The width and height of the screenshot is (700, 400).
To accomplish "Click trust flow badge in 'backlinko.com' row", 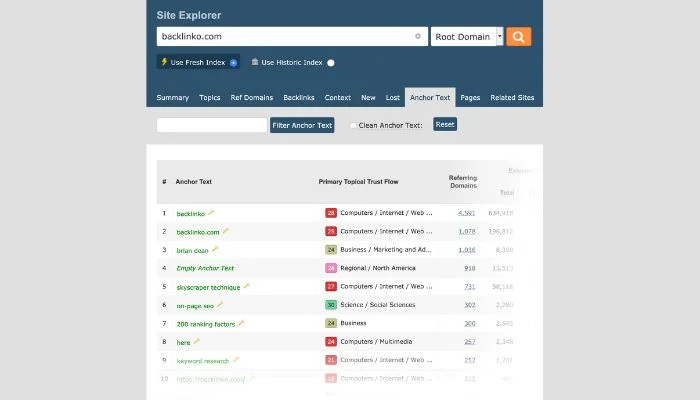I will click(331, 231).
